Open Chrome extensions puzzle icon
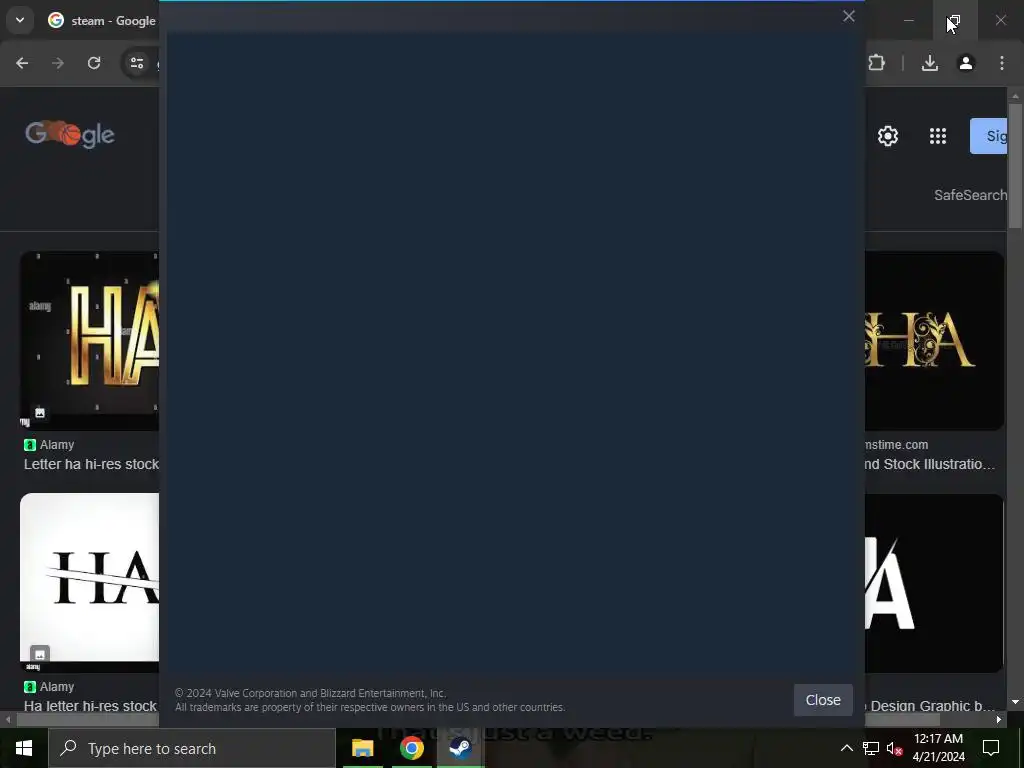Screen dimensions: 1024x768 (x=876, y=63)
